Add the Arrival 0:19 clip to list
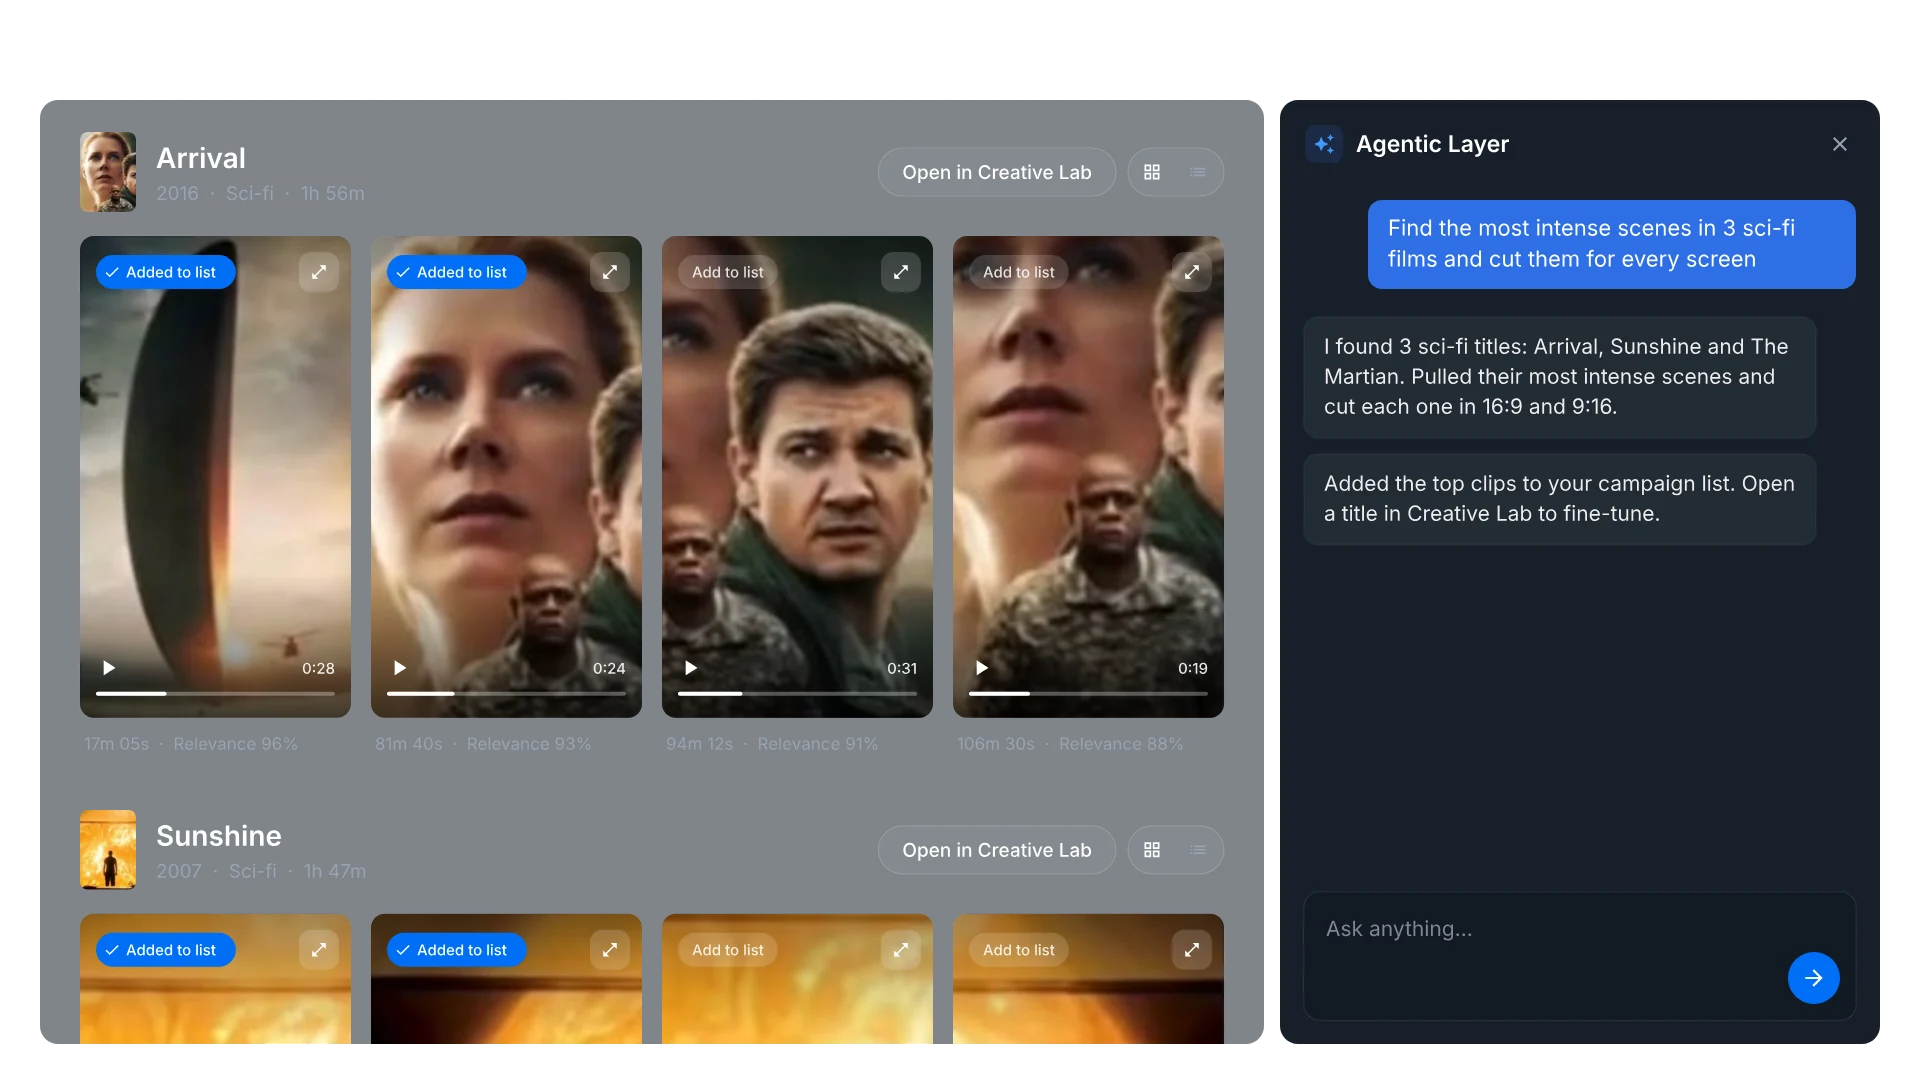The height and width of the screenshot is (1080, 1920). (1019, 272)
